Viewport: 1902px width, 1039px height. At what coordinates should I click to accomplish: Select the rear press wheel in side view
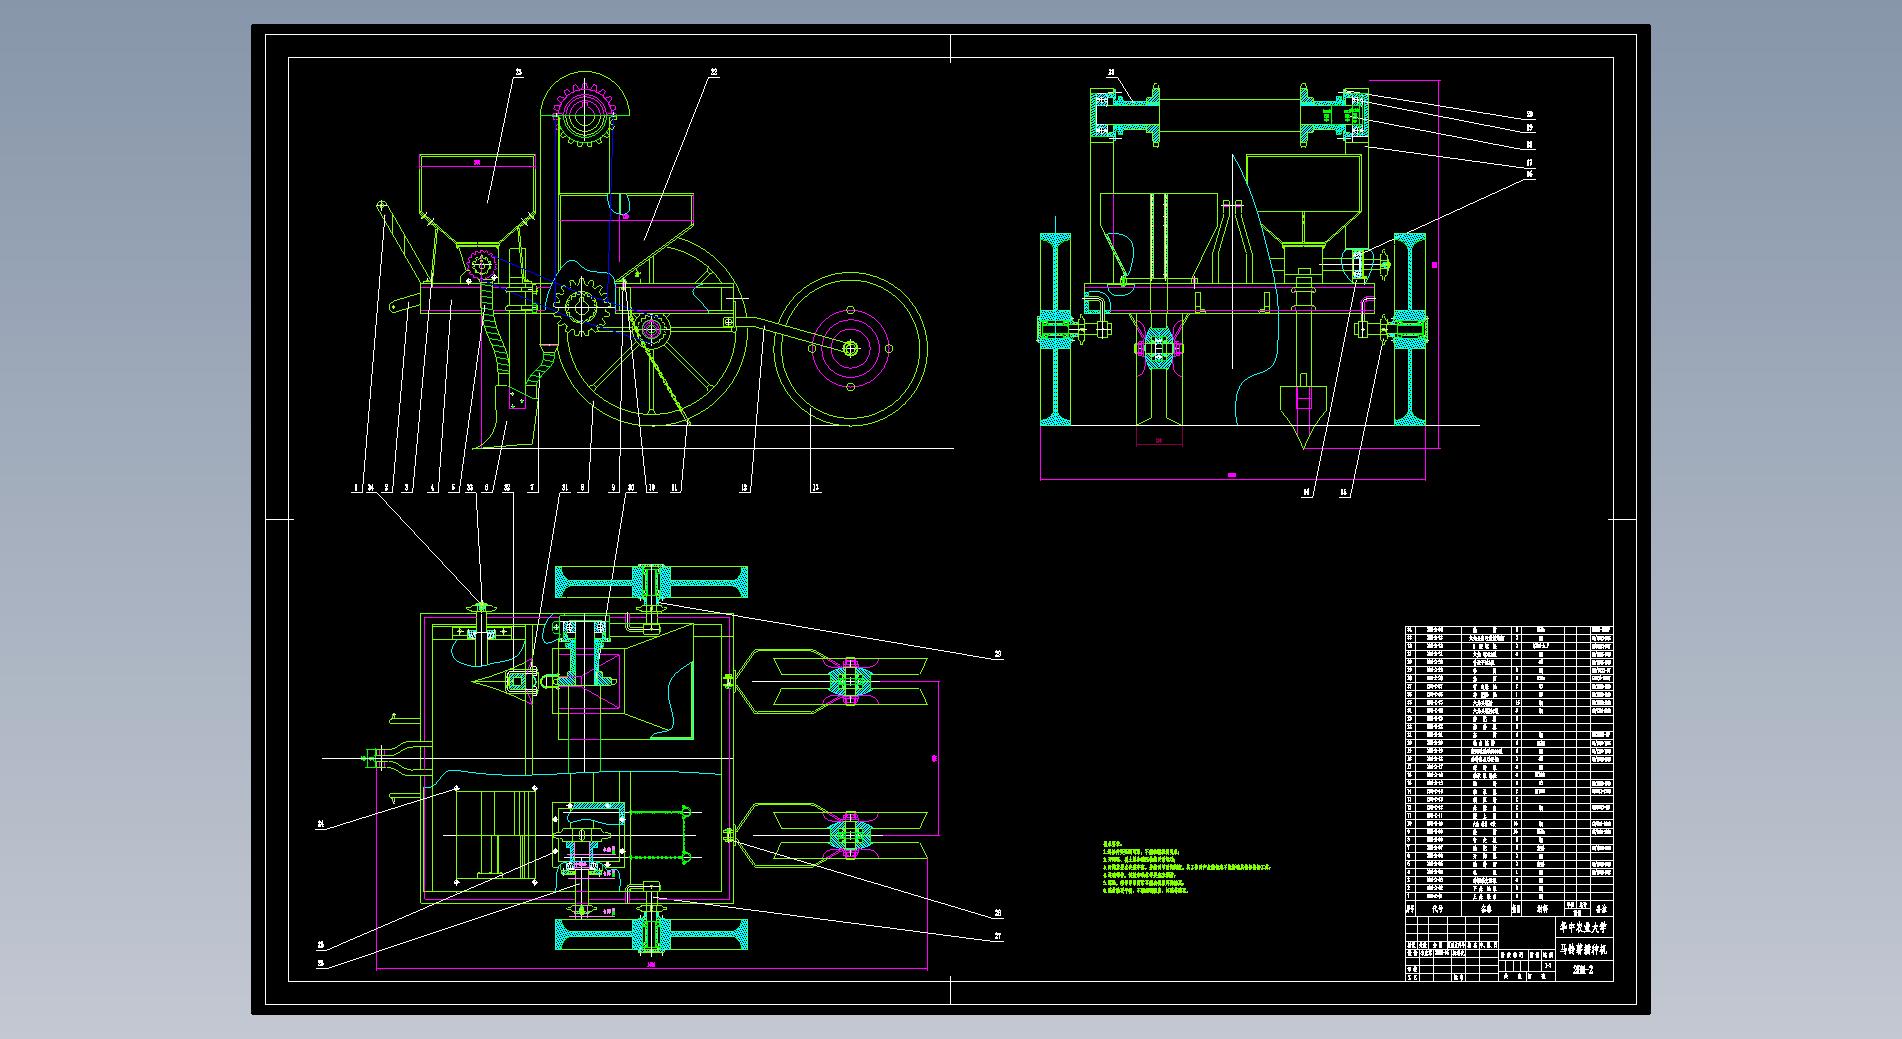850,347
